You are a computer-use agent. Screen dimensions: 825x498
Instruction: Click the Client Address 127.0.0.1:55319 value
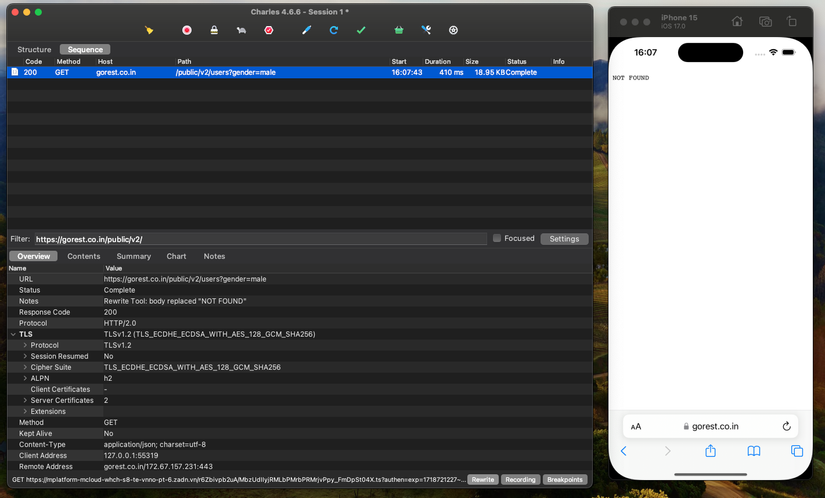pos(130,455)
